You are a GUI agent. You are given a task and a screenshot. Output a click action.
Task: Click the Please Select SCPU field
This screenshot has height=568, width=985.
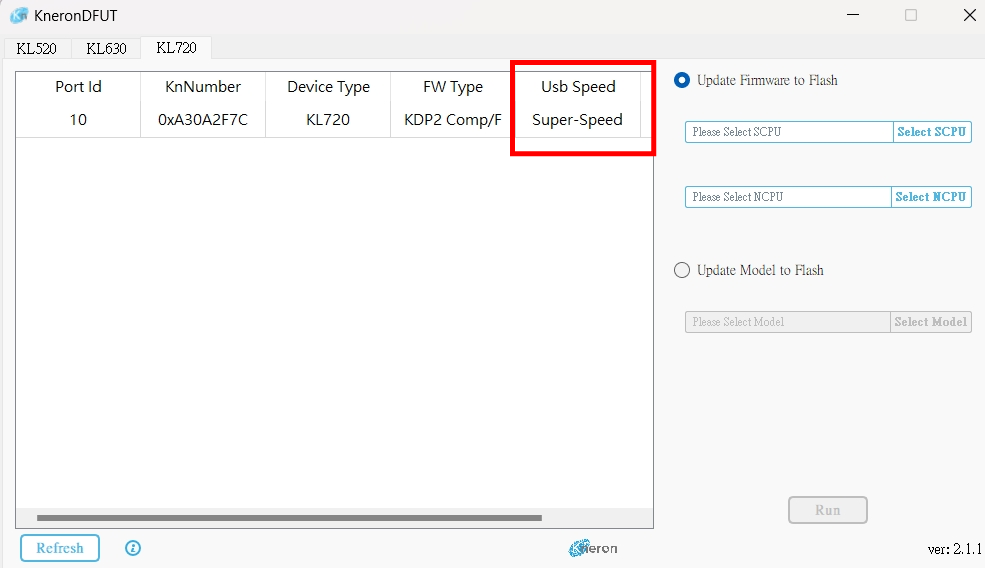789,132
